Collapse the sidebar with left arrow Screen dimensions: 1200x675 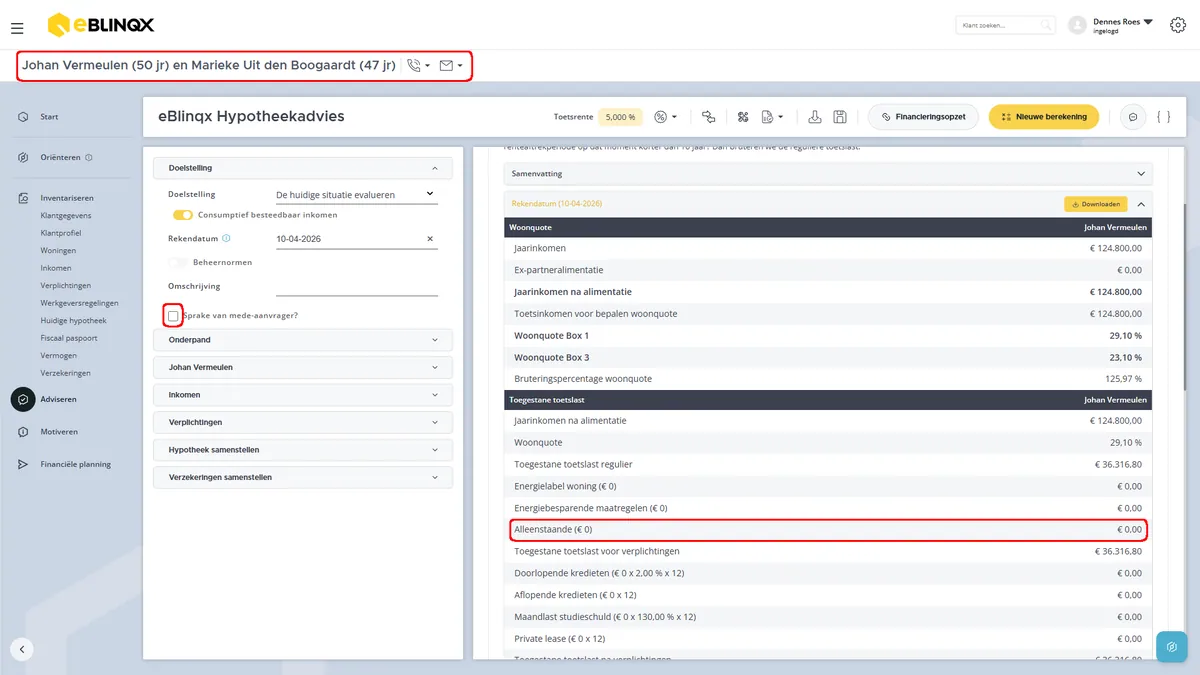pyautogui.click(x=22, y=648)
